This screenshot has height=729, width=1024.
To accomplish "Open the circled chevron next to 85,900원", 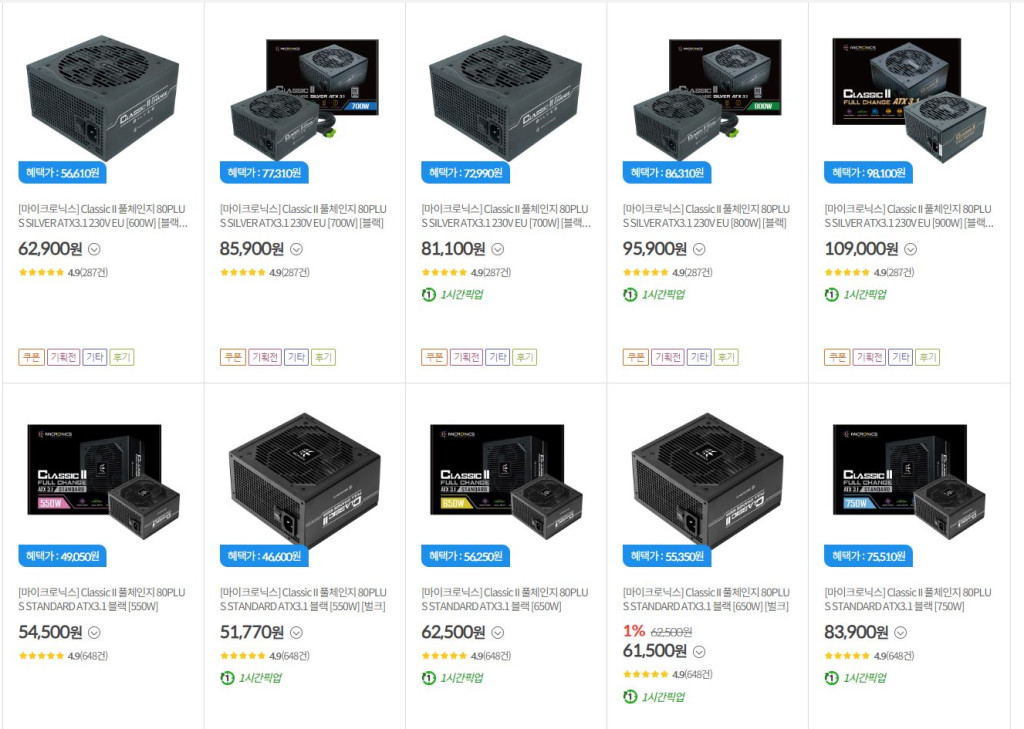I will 296,250.
